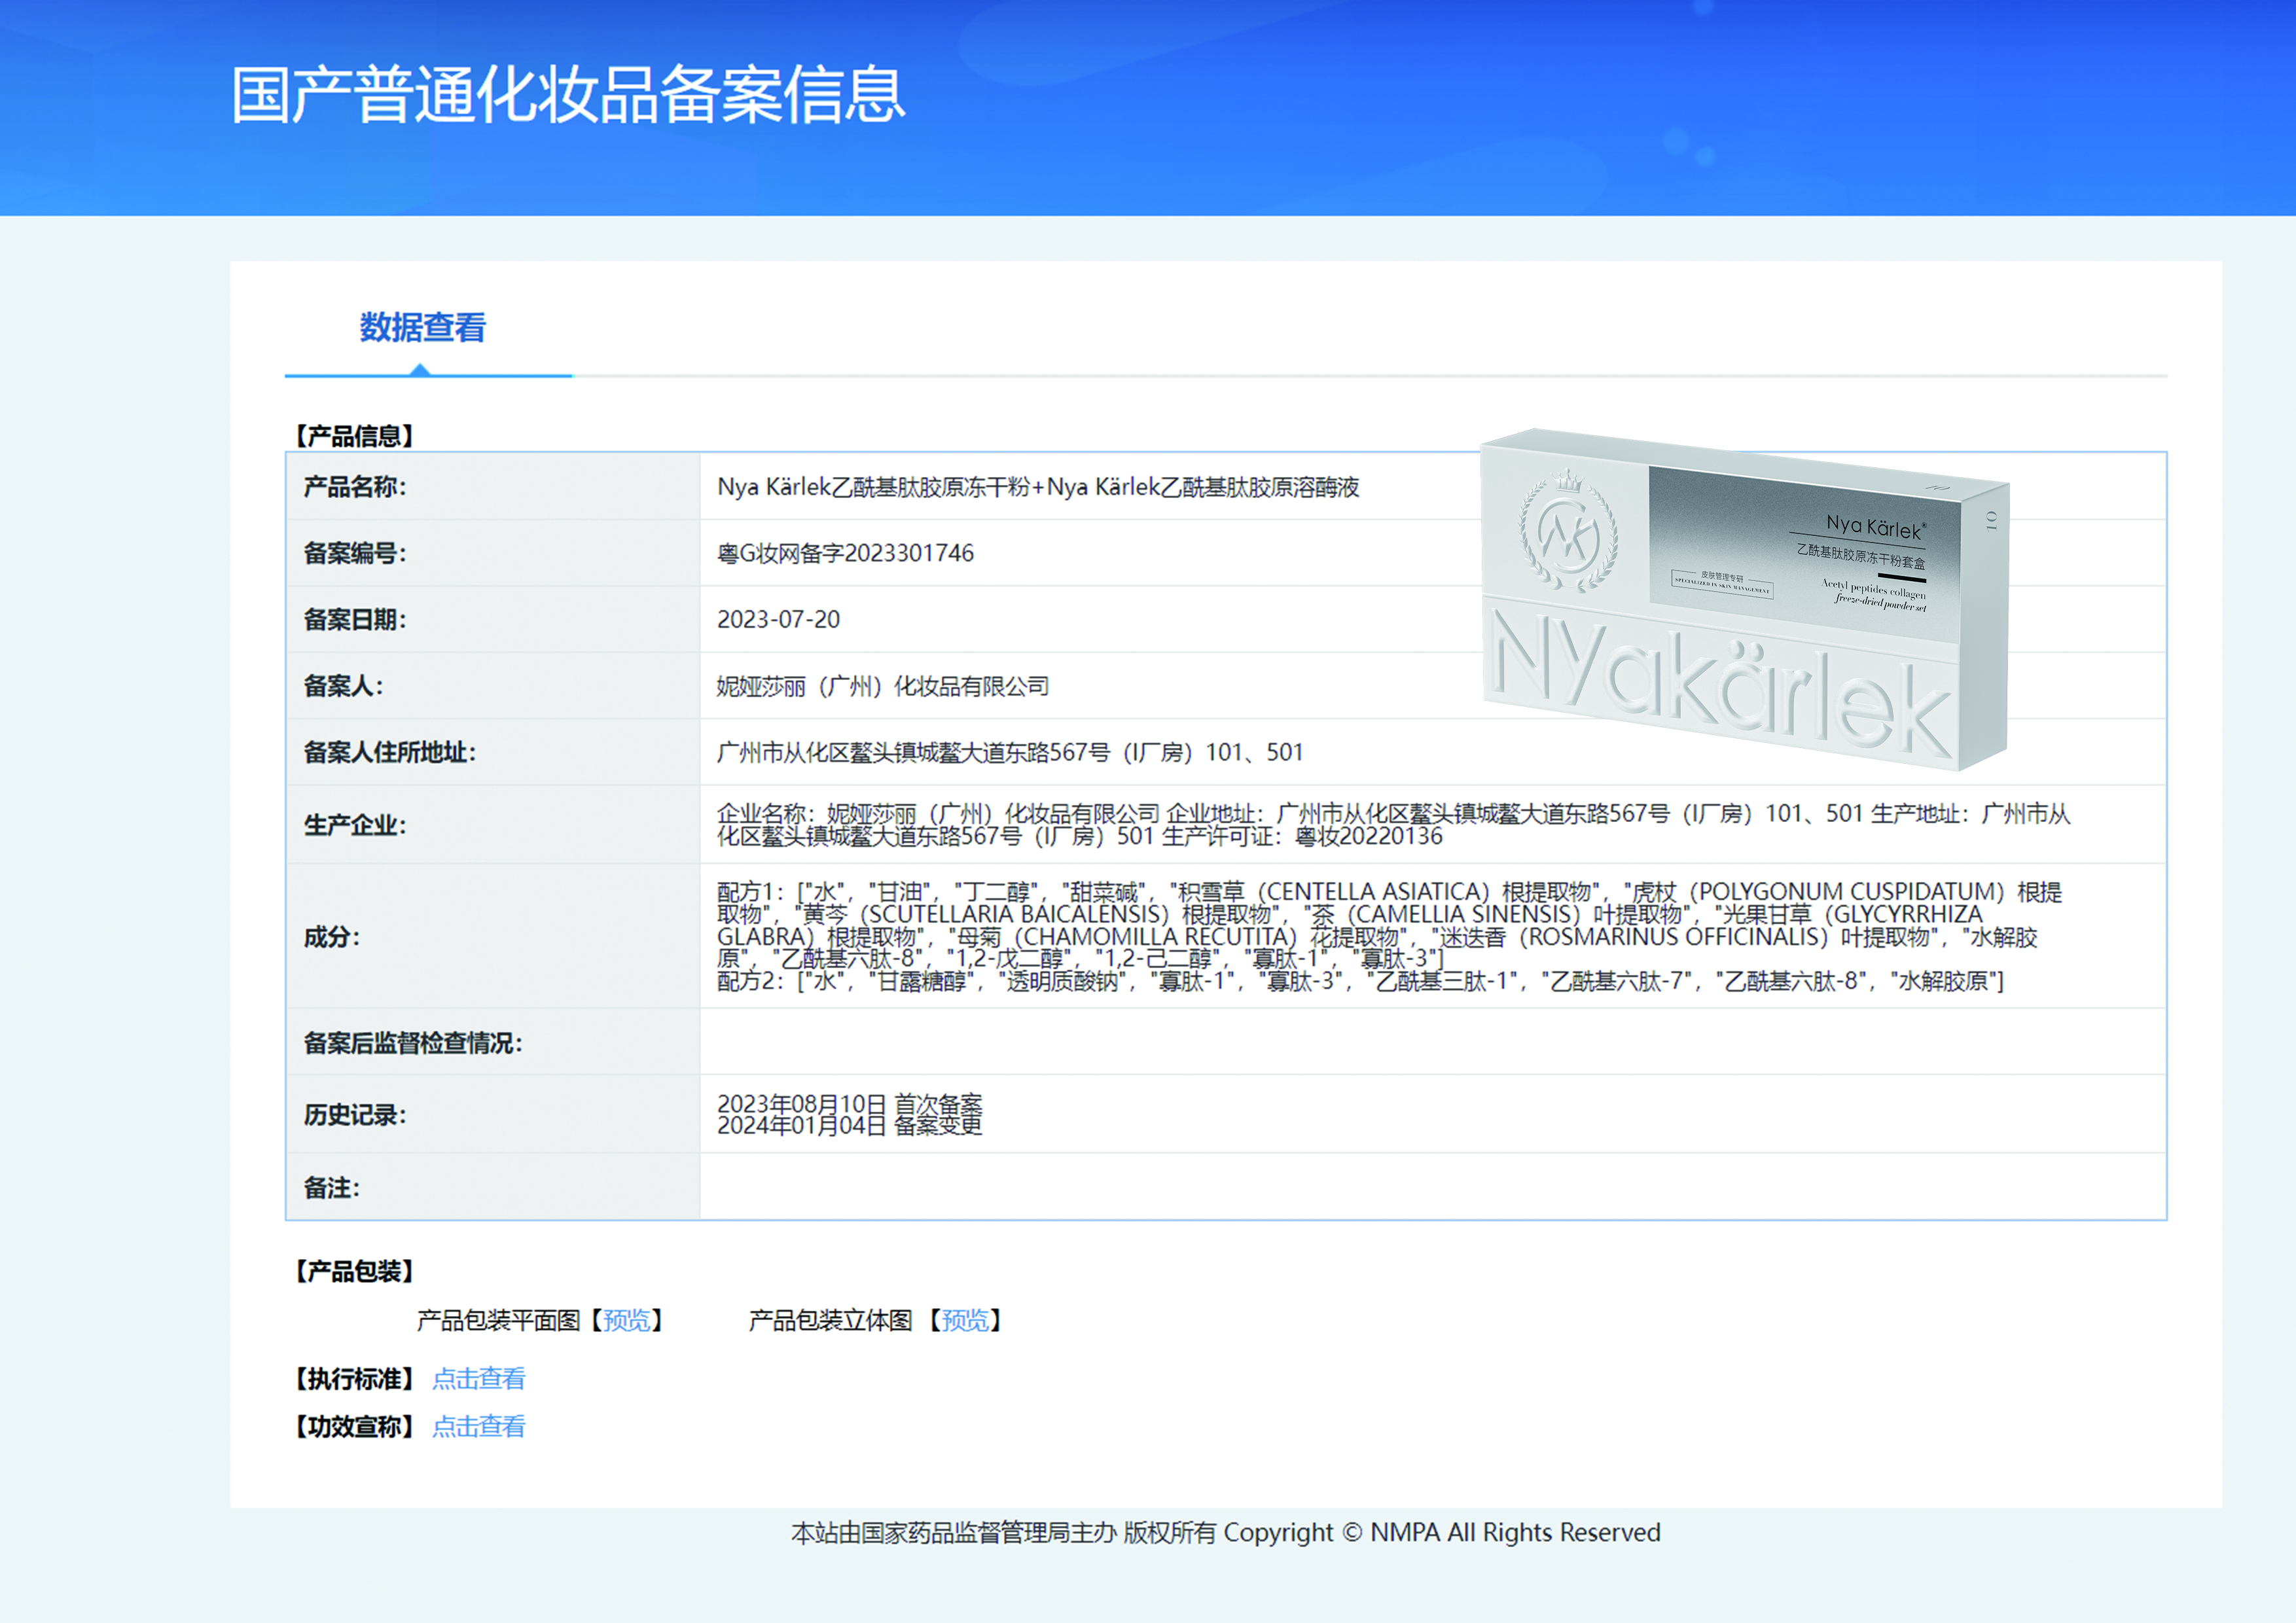Open 点击查看 next to 执行标准
The width and height of the screenshot is (2296, 1623).
[478, 1378]
